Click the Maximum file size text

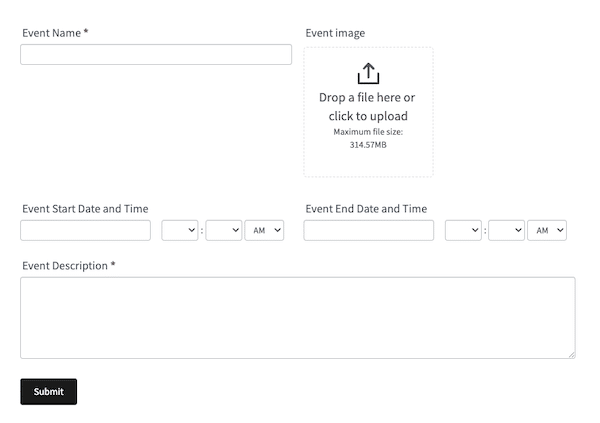[368, 138]
